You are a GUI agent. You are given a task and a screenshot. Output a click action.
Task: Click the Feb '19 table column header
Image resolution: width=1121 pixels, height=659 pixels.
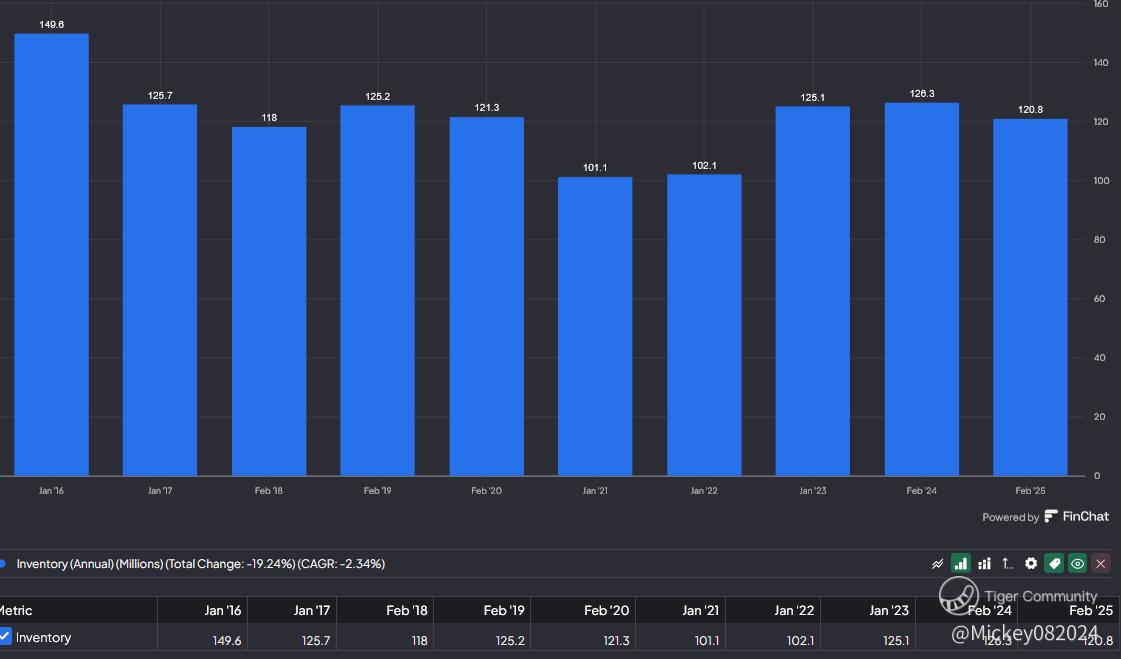pos(503,610)
